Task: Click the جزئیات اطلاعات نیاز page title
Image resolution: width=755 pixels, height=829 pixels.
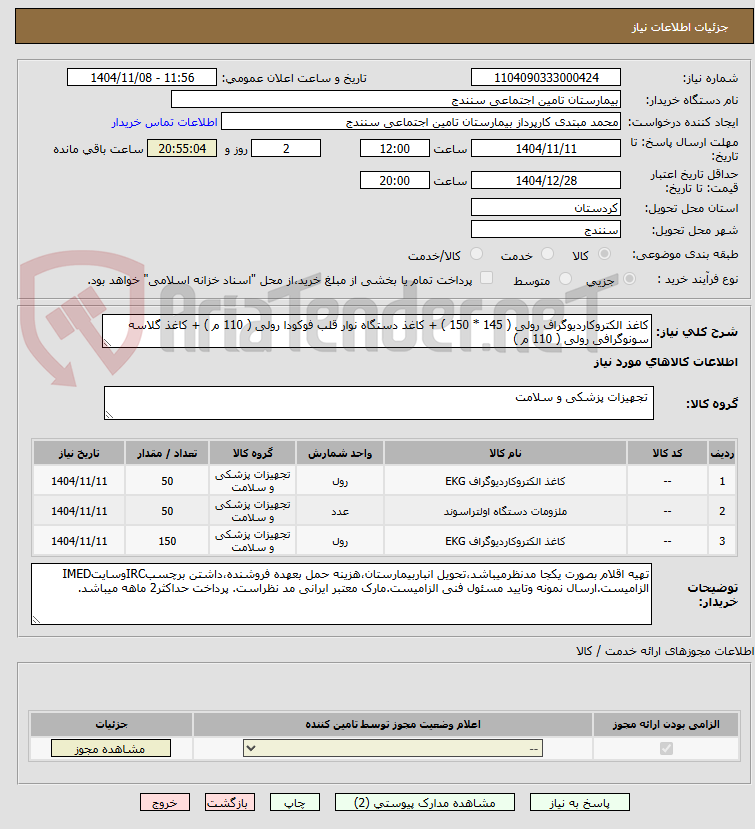Action: (680, 27)
